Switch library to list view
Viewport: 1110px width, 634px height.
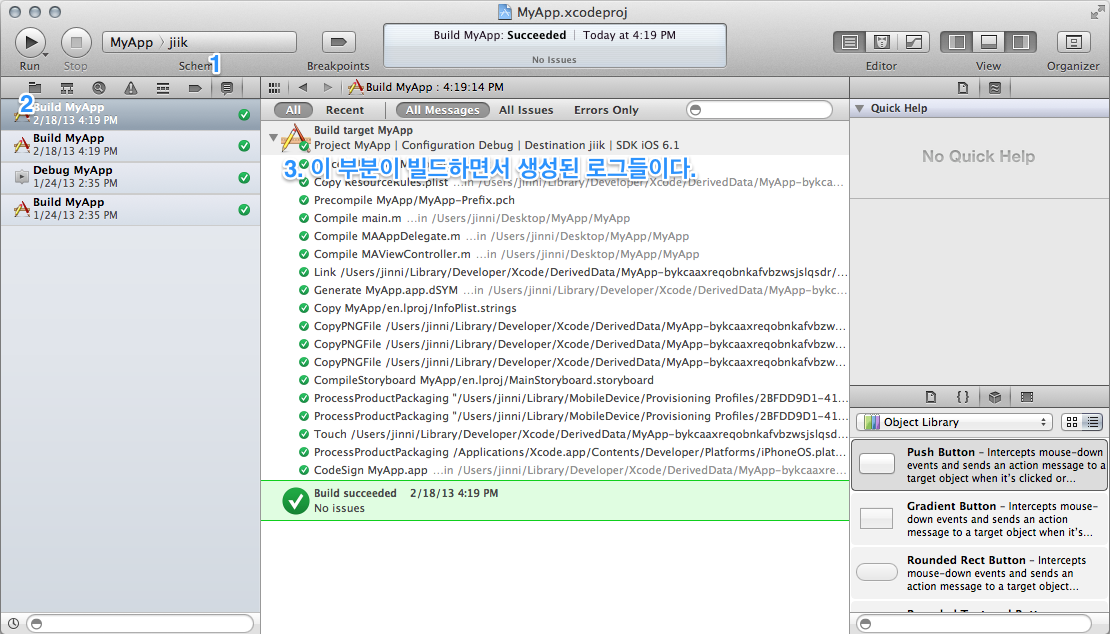coord(1093,422)
